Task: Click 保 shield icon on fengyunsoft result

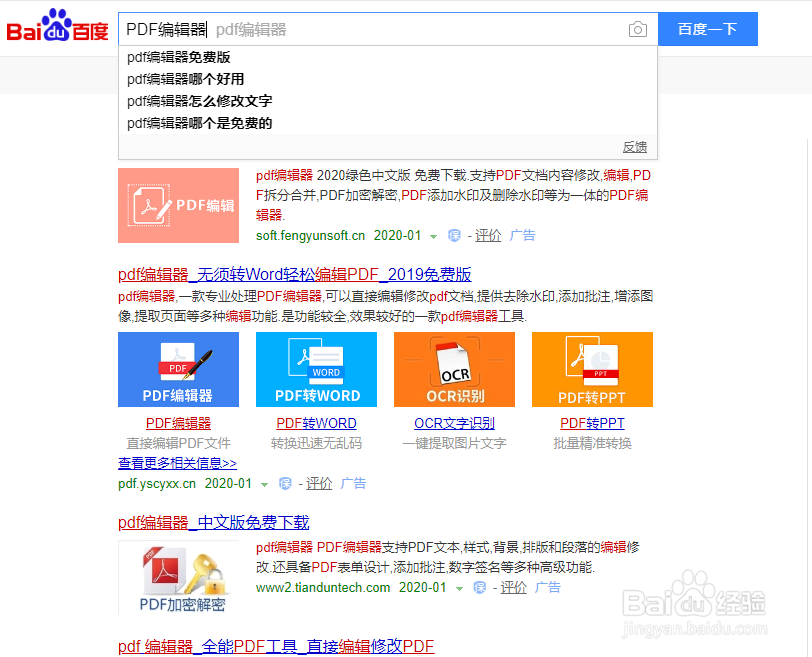Action: [x=454, y=236]
